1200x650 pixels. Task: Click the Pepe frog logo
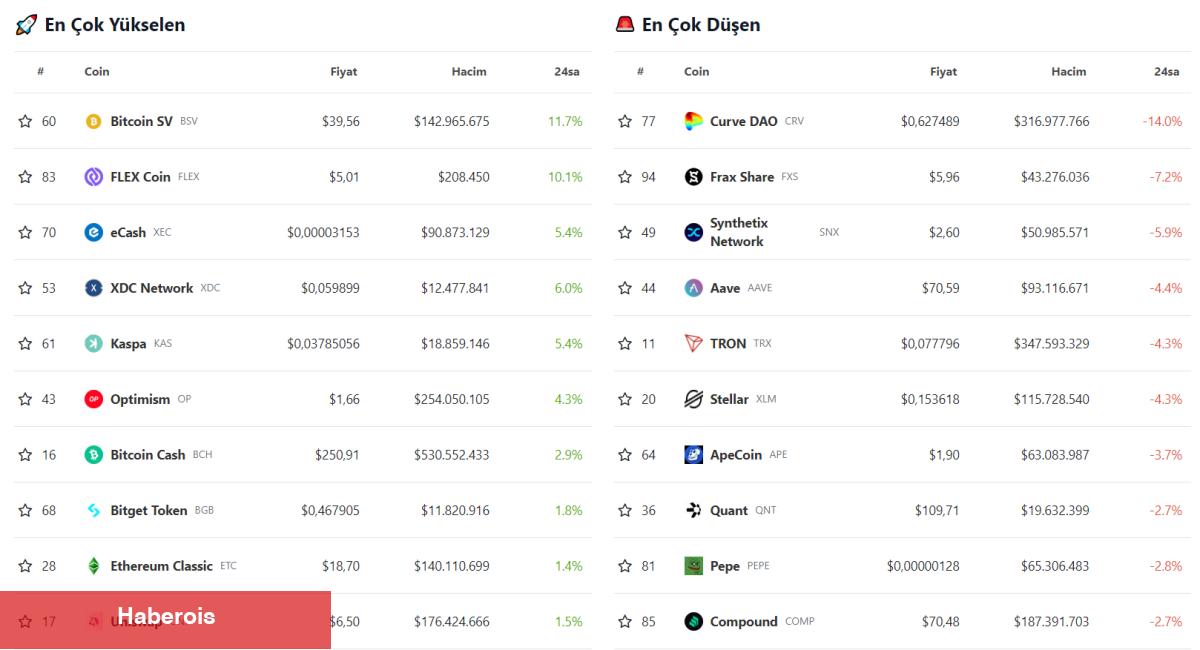click(x=693, y=566)
